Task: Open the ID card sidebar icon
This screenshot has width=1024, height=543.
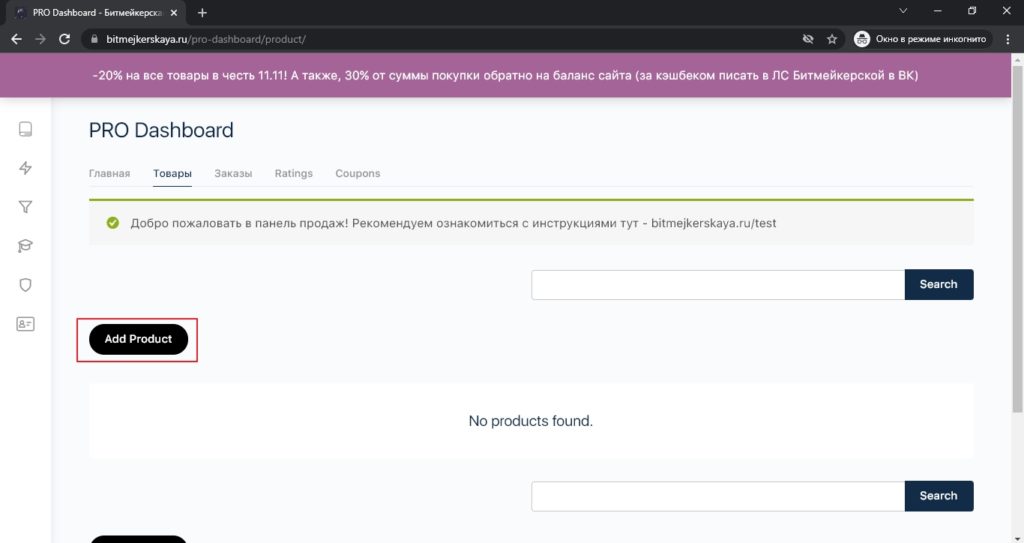Action: click(x=25, y=324)
